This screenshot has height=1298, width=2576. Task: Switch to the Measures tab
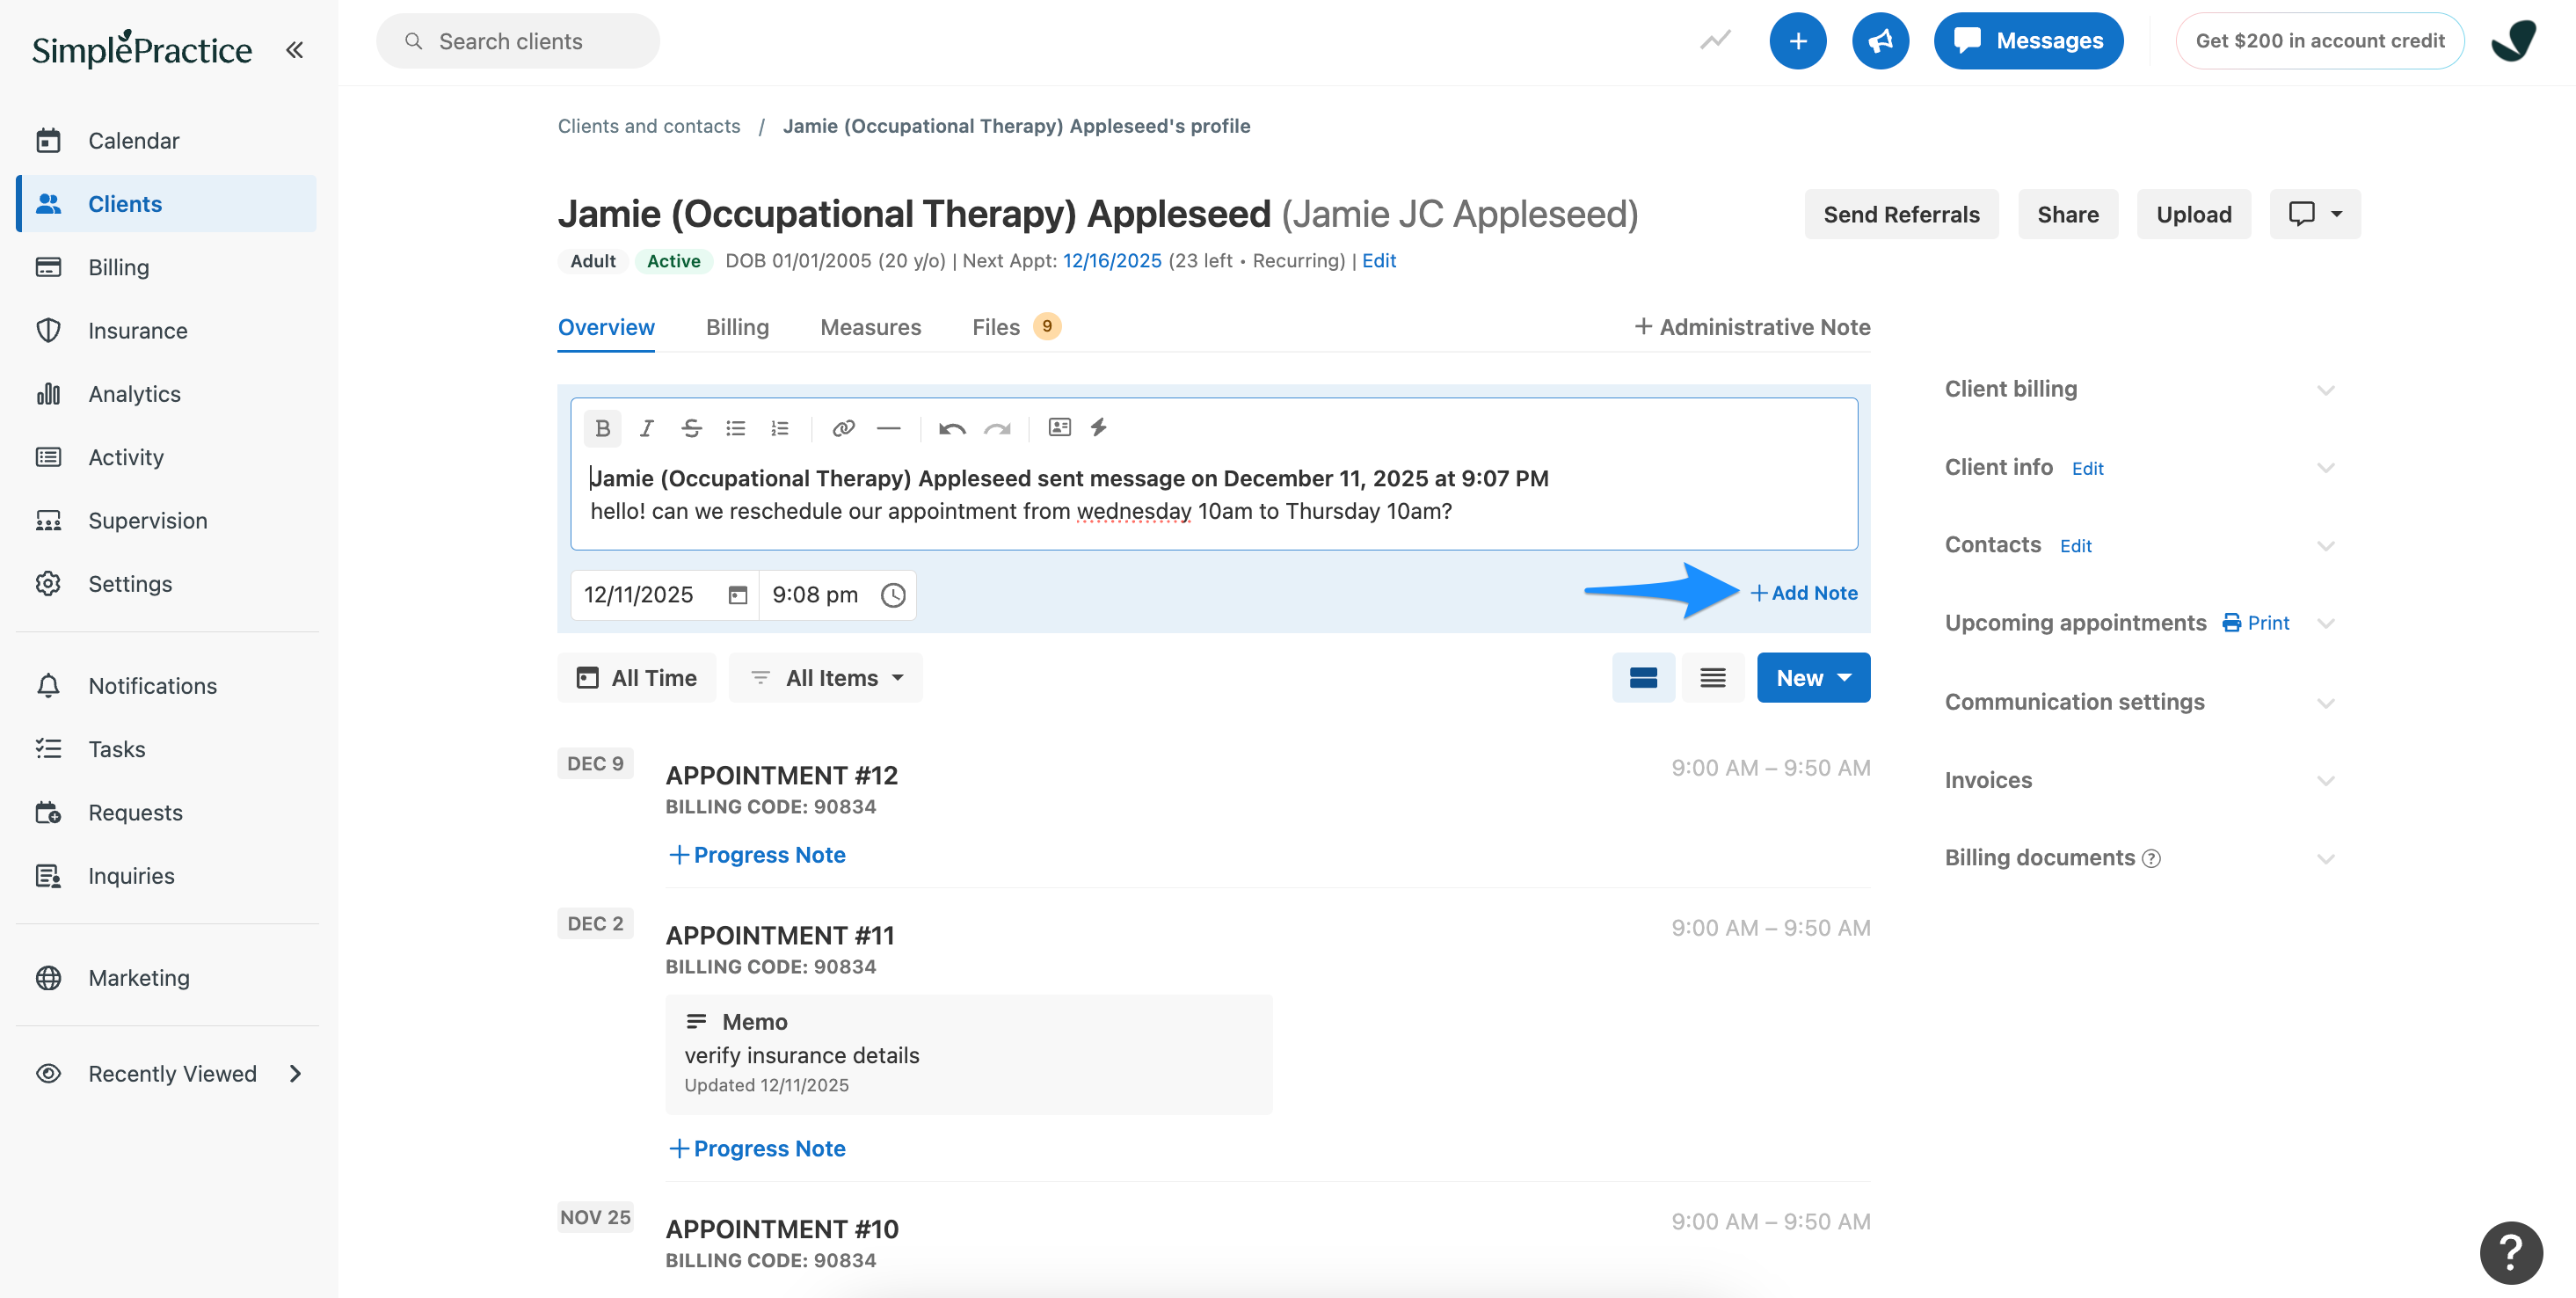coord(870,327)
